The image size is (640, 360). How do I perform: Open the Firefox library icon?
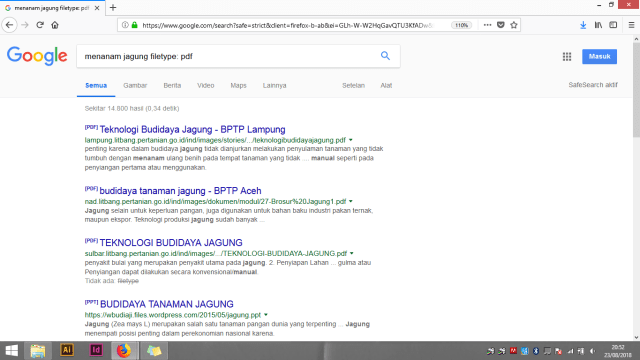598,25
